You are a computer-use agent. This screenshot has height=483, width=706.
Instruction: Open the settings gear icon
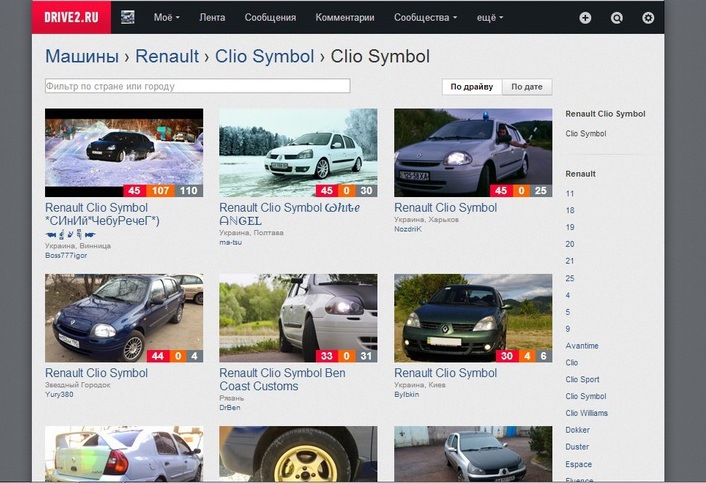tap(648, 18)
